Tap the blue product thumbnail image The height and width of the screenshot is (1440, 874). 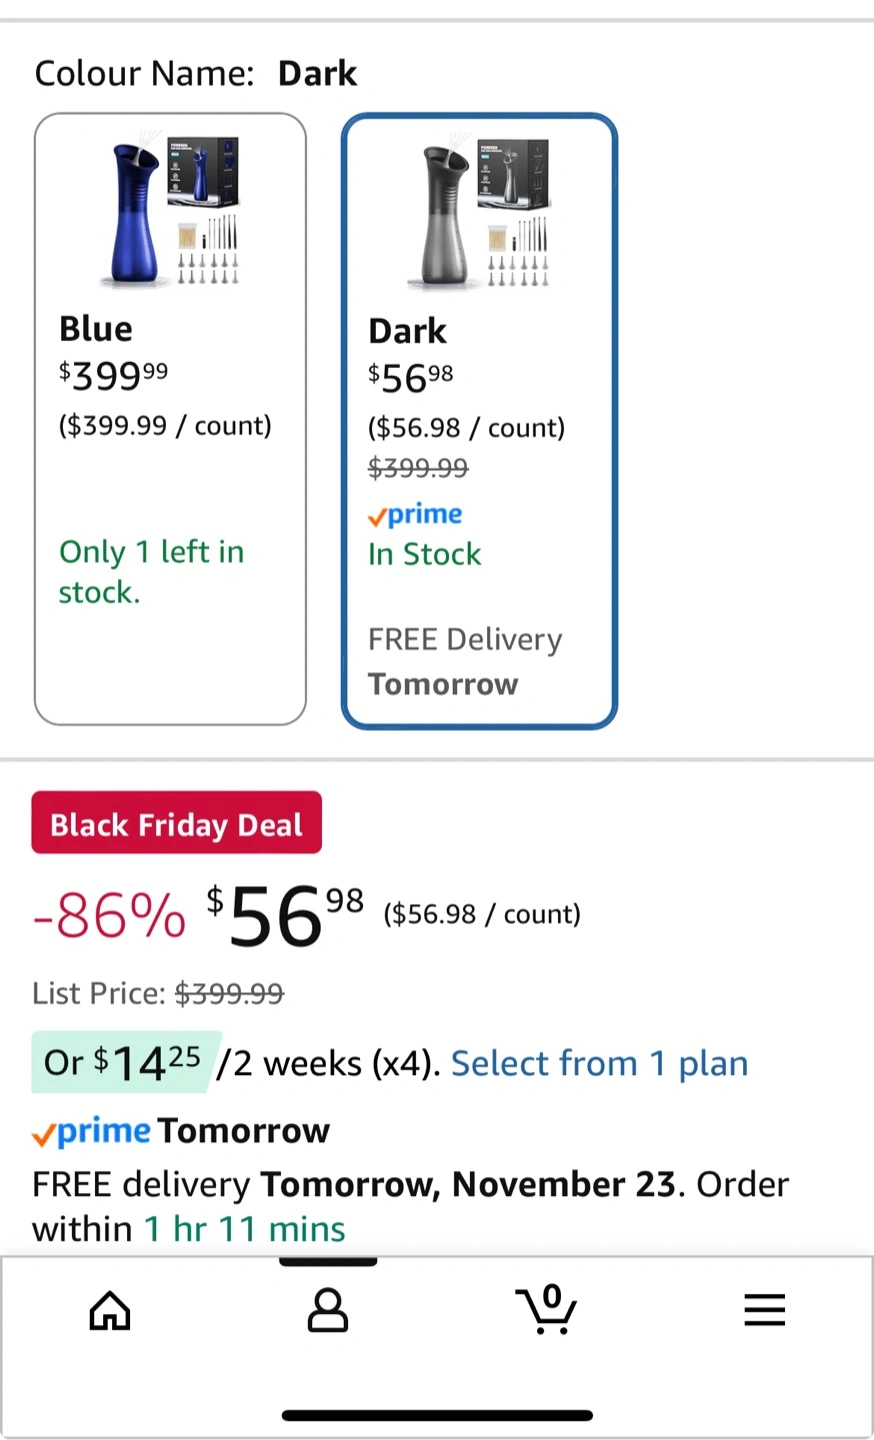[x=171, y=212]
